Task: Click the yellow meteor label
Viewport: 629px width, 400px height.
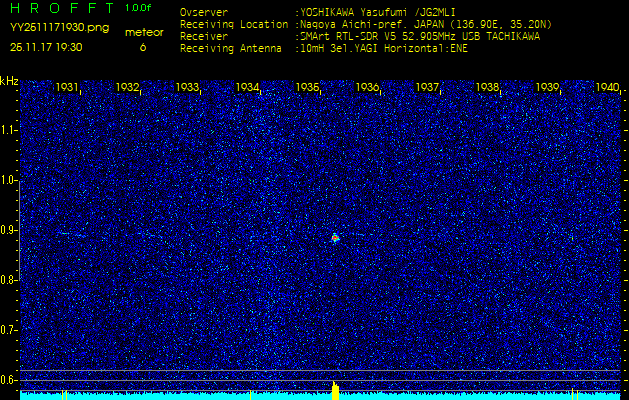Action: coord(143,32)
